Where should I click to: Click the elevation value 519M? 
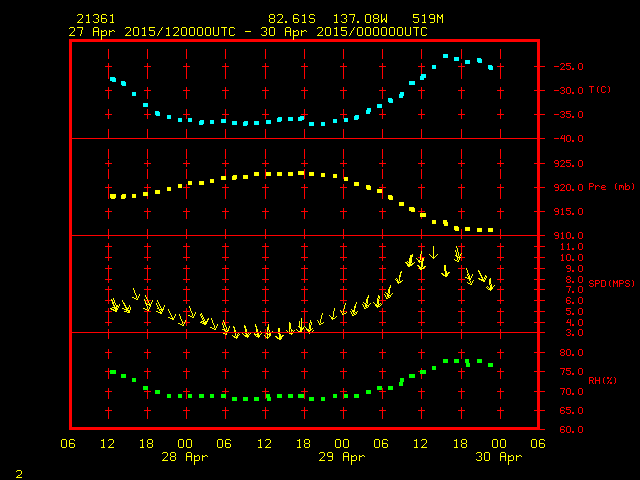point(428,19)
